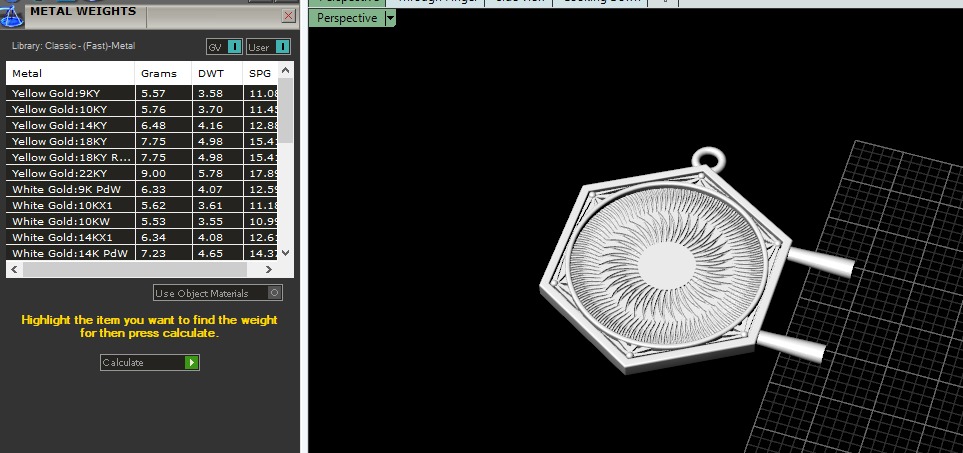The width and height of the screenshot is (963, 453).
Task: Select the White Gold:10KW row
Action: coord(142,221)
